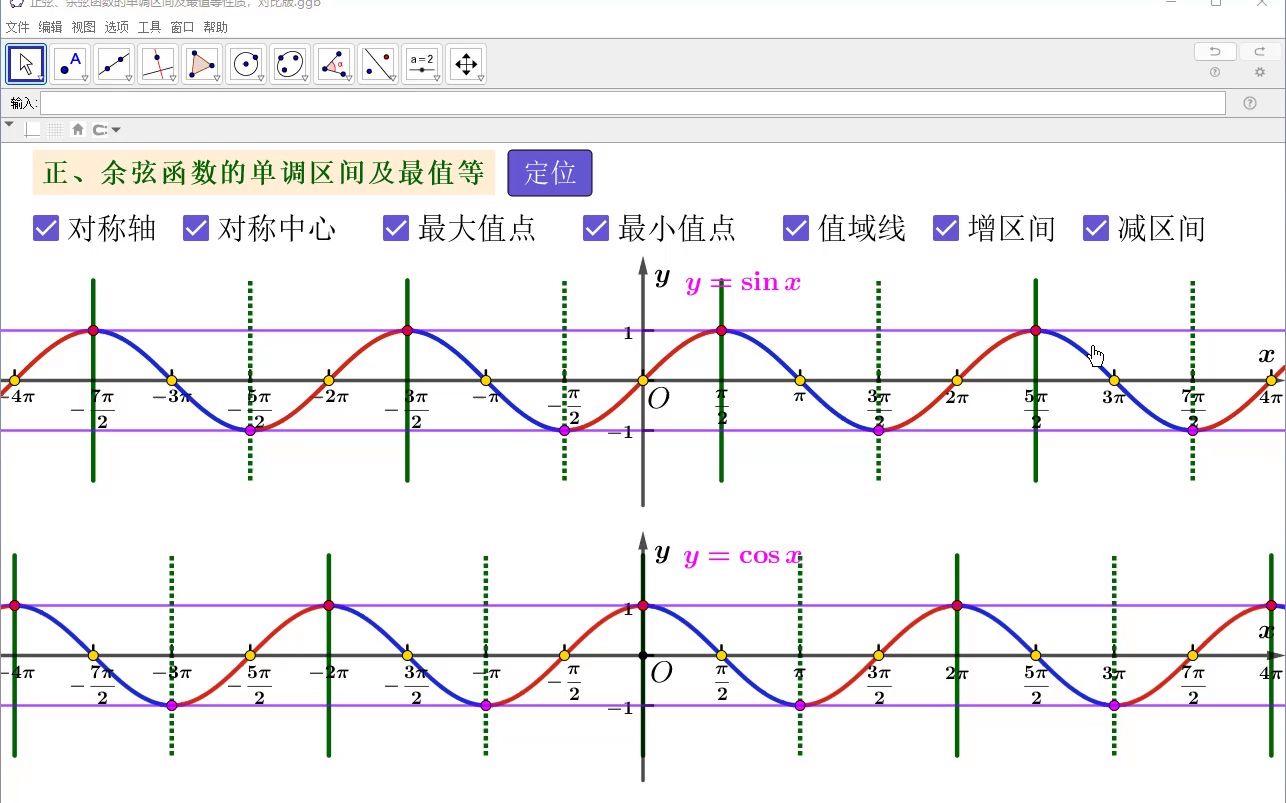Click the Undo arrow icon
This screenshot has width=1286, height=803.
[x=1215, y=51]
